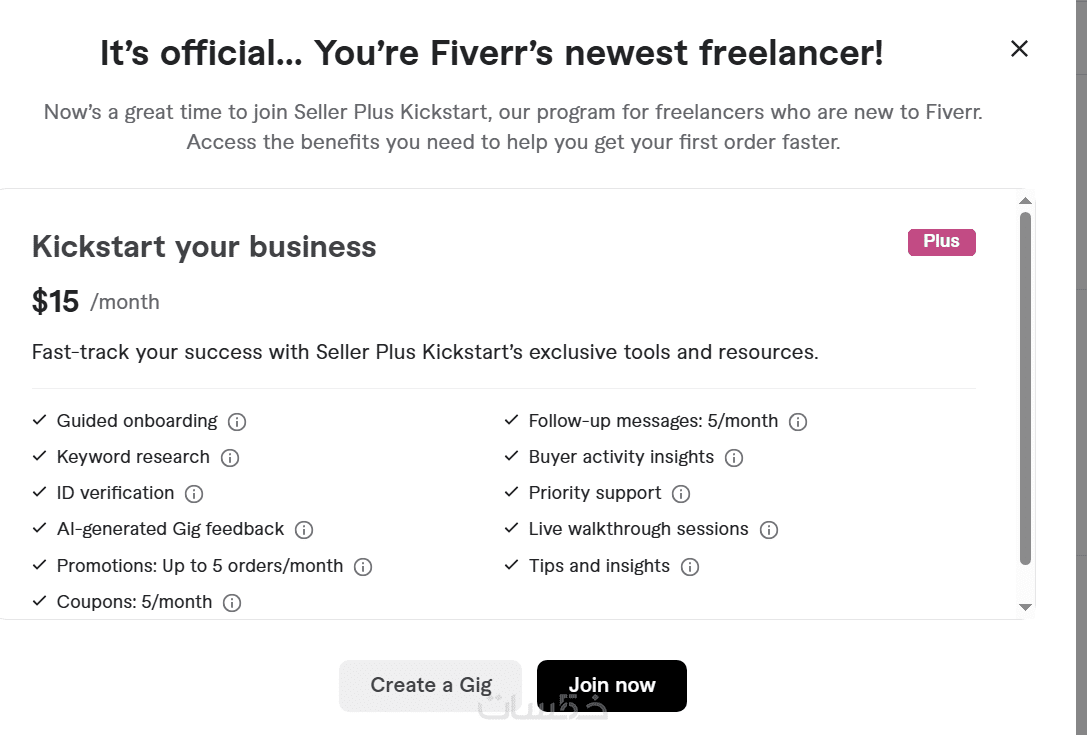Image resolution: width=1087 pixels, height=735 pixels.
Task: Click the Create a Gig button
Action: click(x=430, y=685)
